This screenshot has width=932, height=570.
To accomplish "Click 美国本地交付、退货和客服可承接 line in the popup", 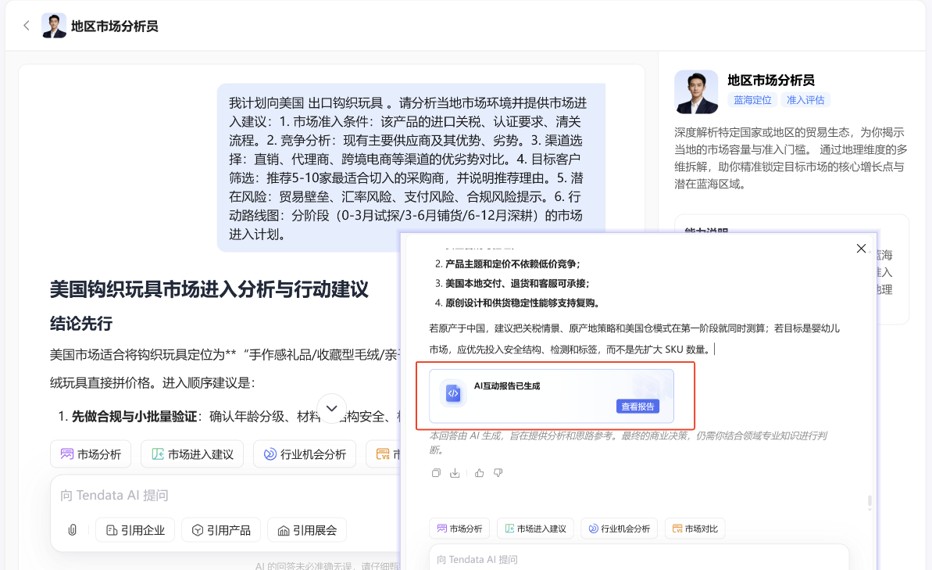I will pos(517,284).
